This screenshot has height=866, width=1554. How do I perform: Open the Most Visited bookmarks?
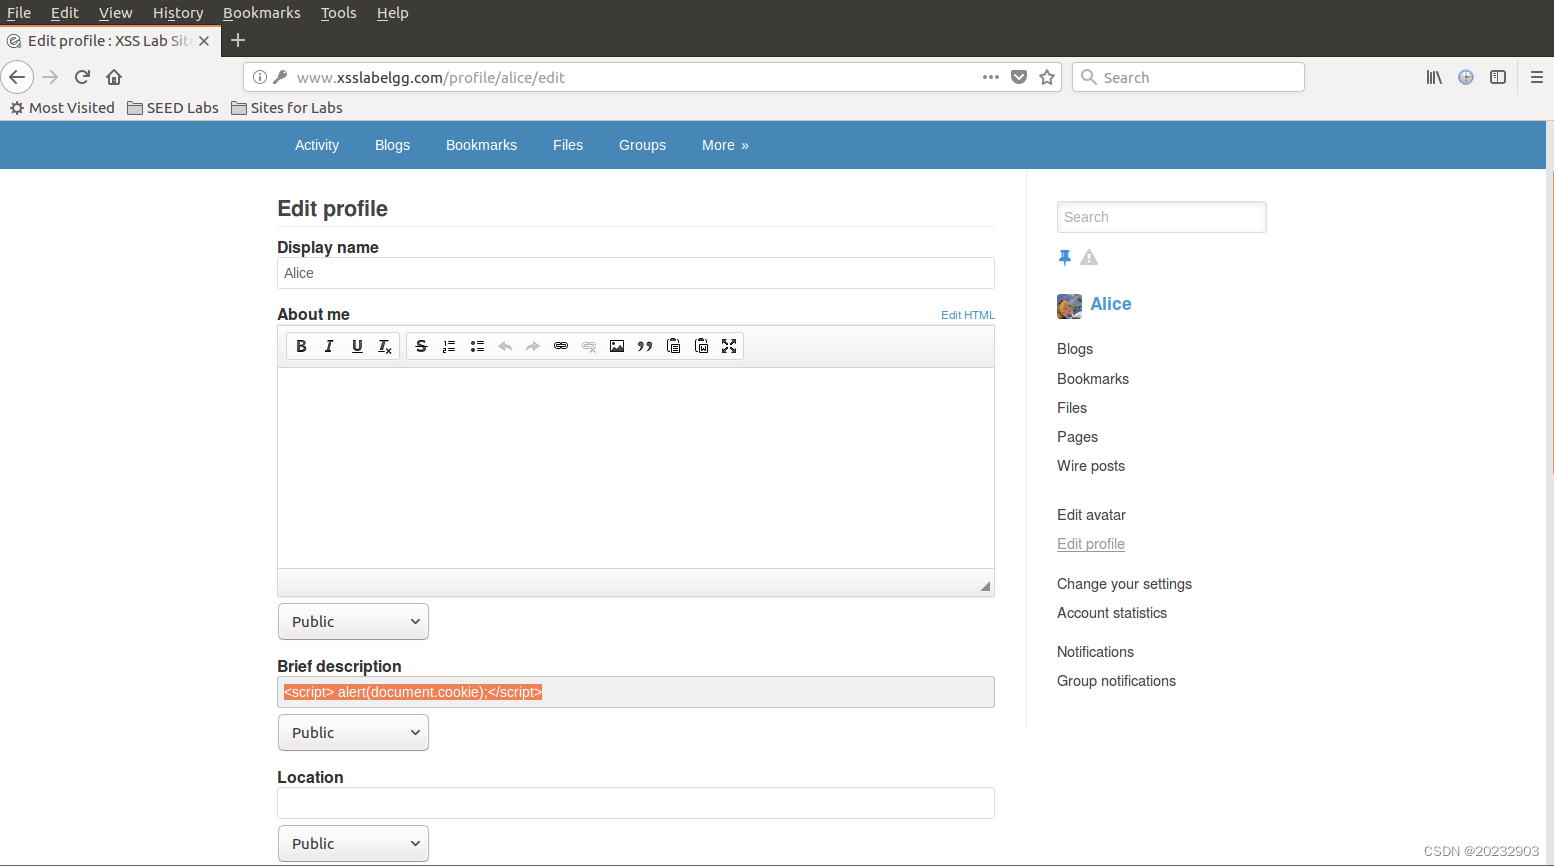tap(62, 108)
